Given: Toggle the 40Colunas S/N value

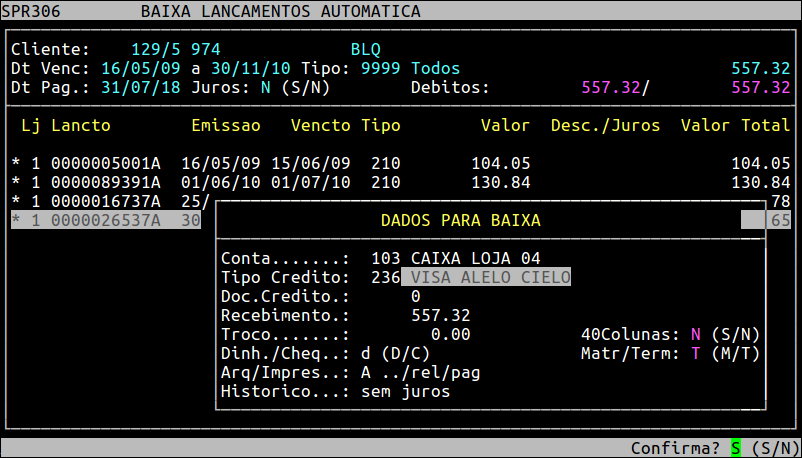Looking at the screenshot, I should (x=696, y=334).
